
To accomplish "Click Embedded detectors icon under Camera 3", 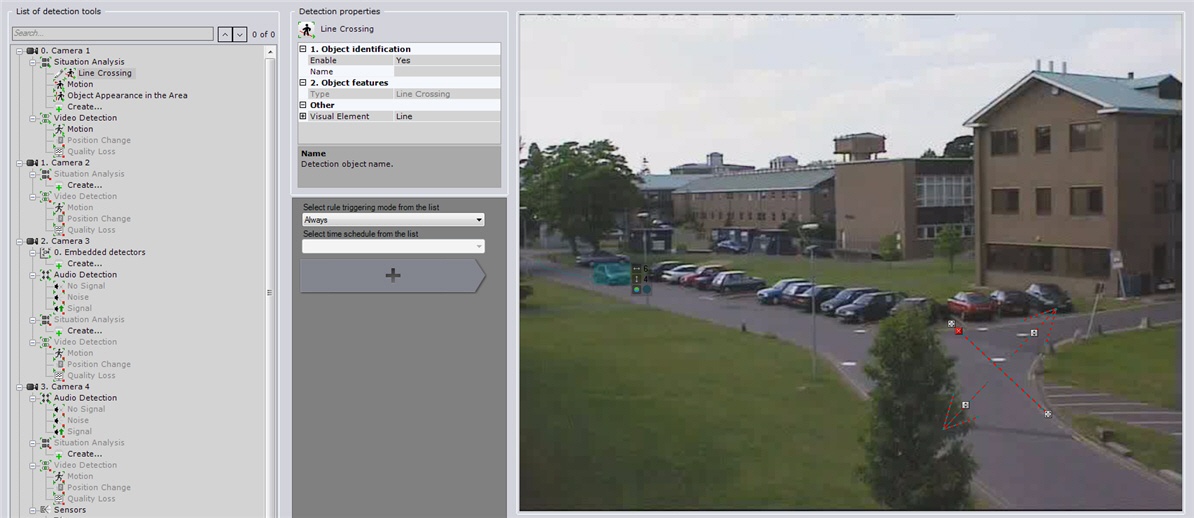I will pos(45,253).
